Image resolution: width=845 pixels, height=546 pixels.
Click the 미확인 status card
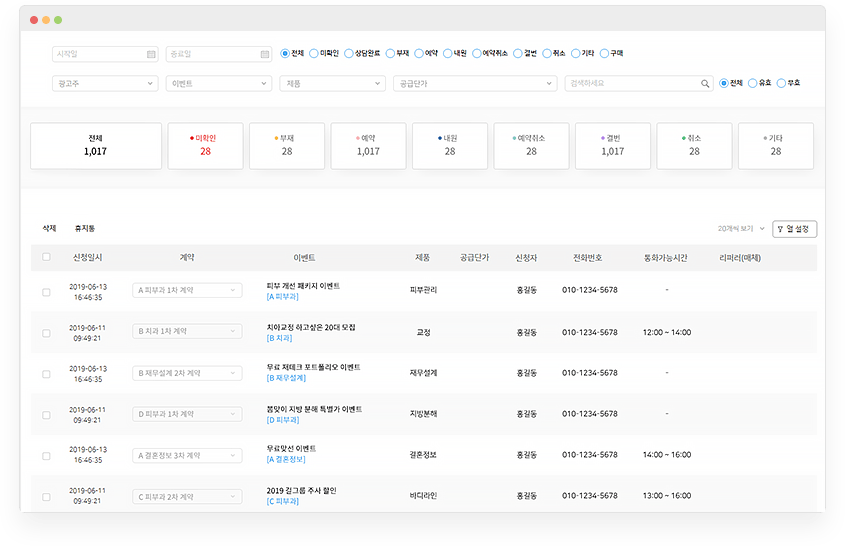[x=205, y=145]
